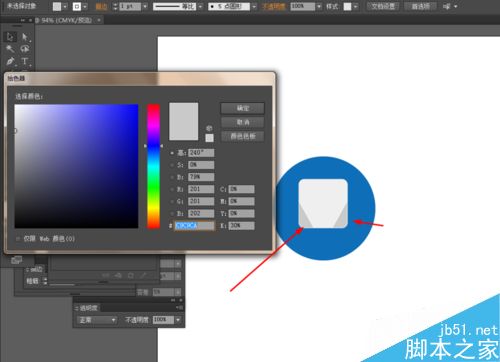This screenshot has height=362, width=500.
Task: Close the 94% CMYK document tab
Action: (99, 20)
